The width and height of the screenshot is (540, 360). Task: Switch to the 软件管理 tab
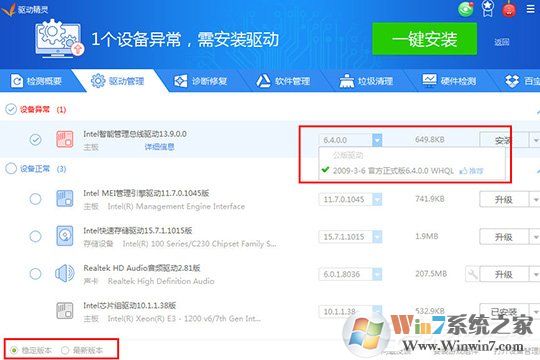pyautogui.click(x=283, y=81)
